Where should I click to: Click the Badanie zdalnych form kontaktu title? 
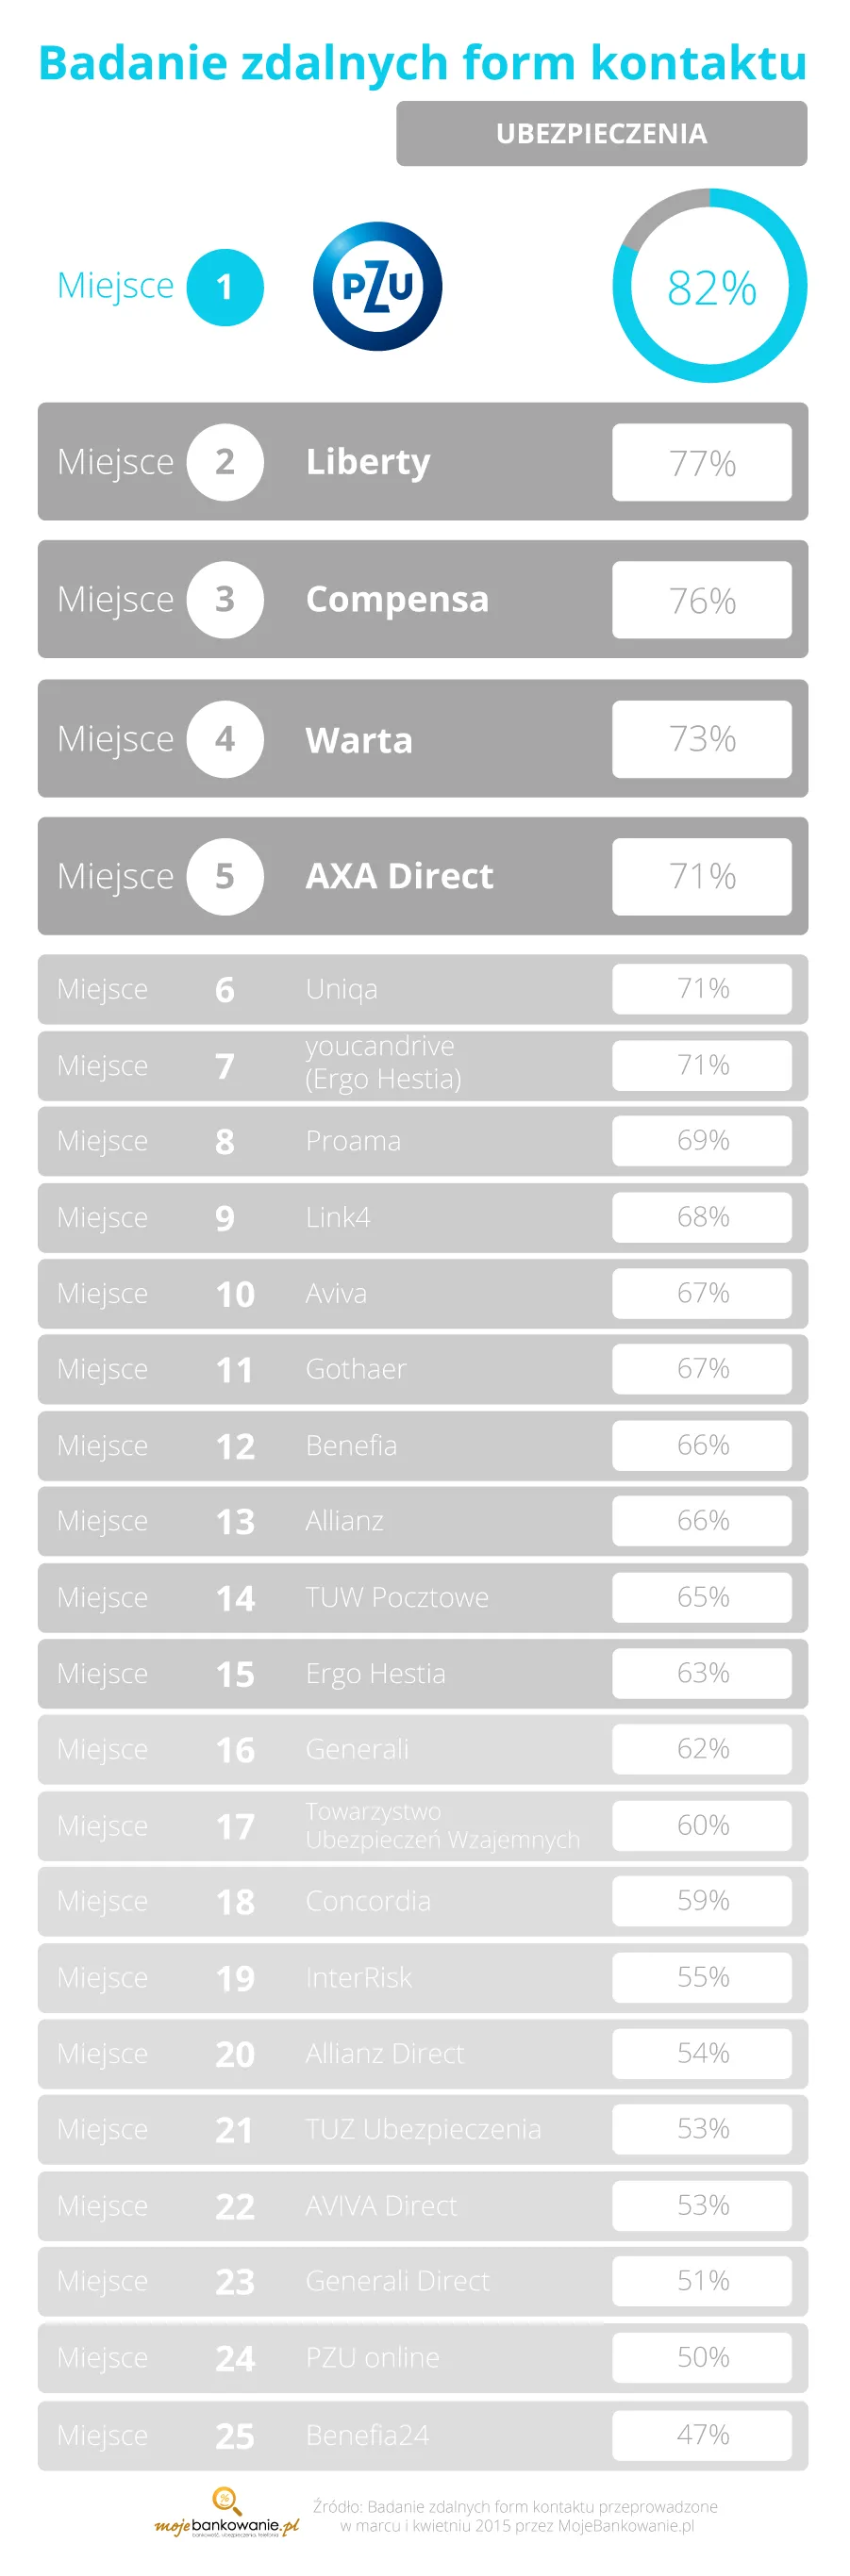coord(423,63)
